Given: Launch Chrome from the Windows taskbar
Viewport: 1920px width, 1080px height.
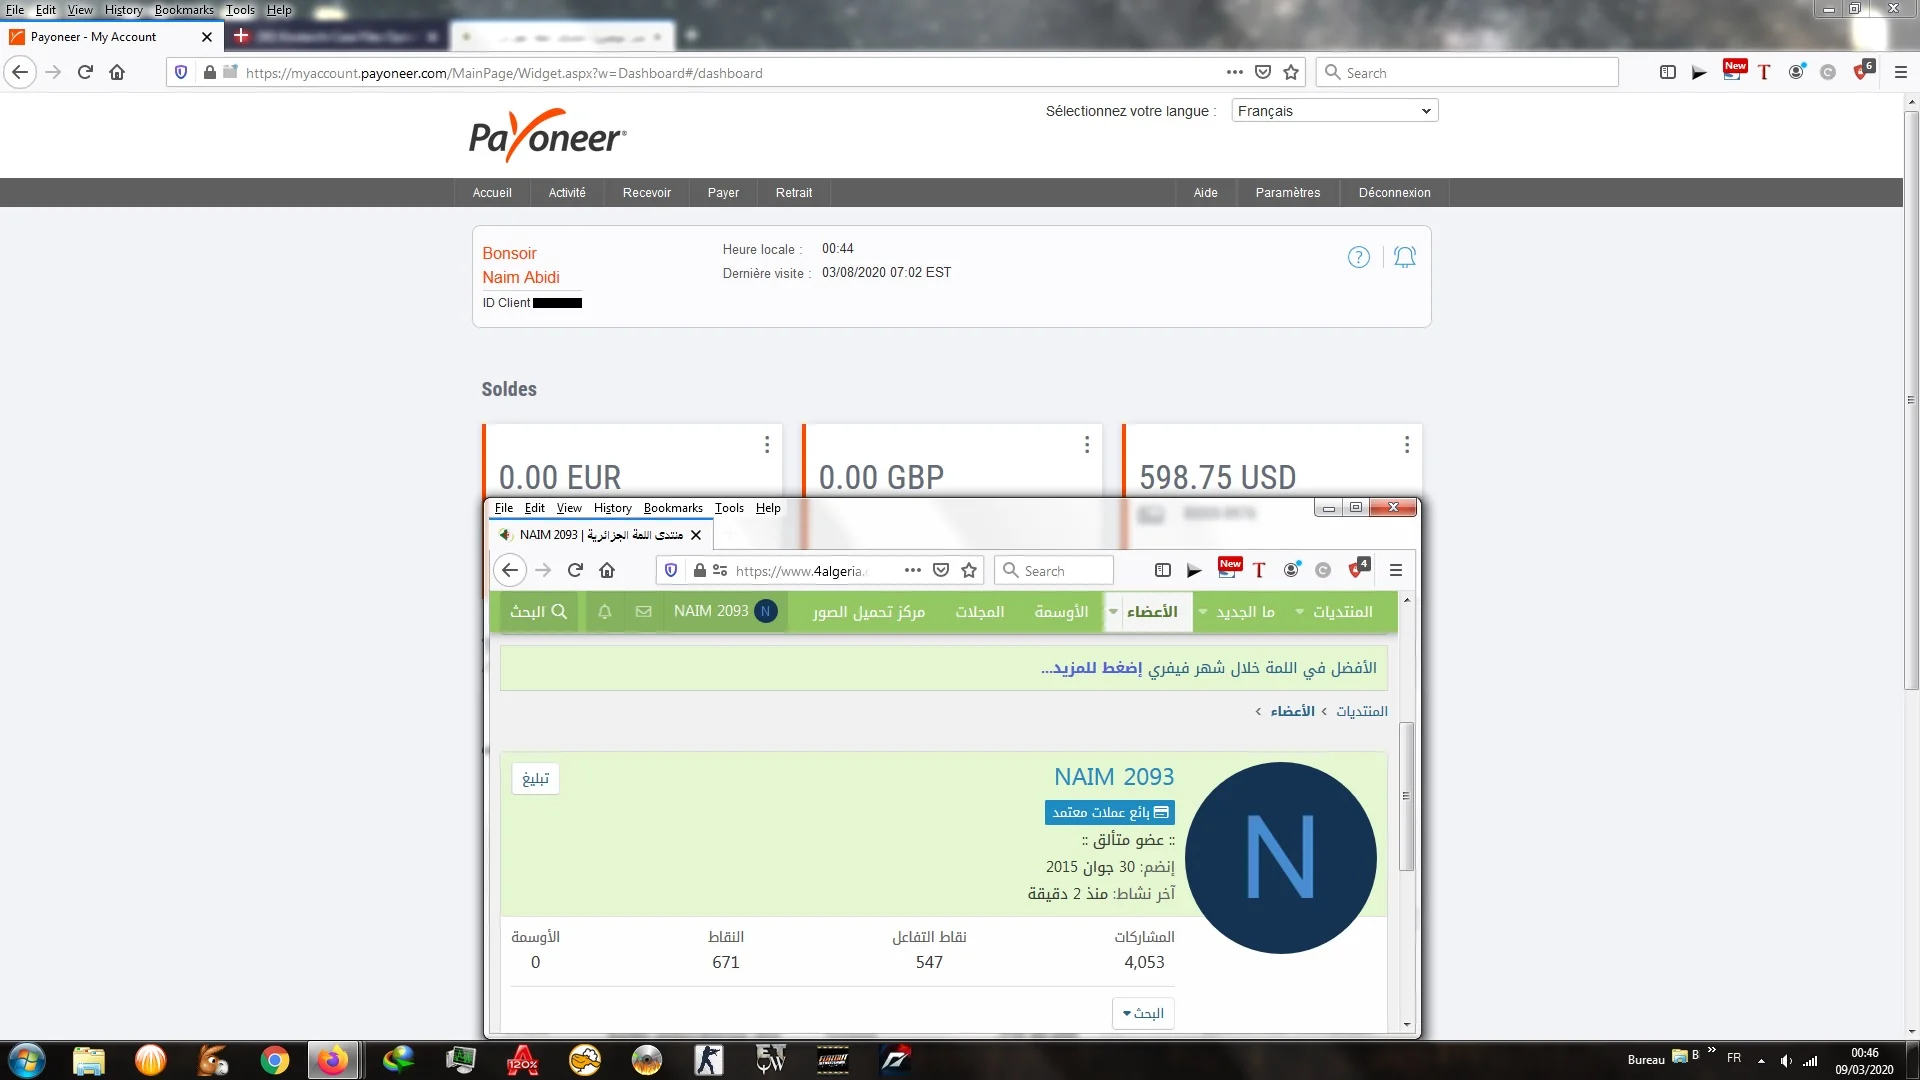Looking at the screenshot, I should click(x=274, y=1060).
